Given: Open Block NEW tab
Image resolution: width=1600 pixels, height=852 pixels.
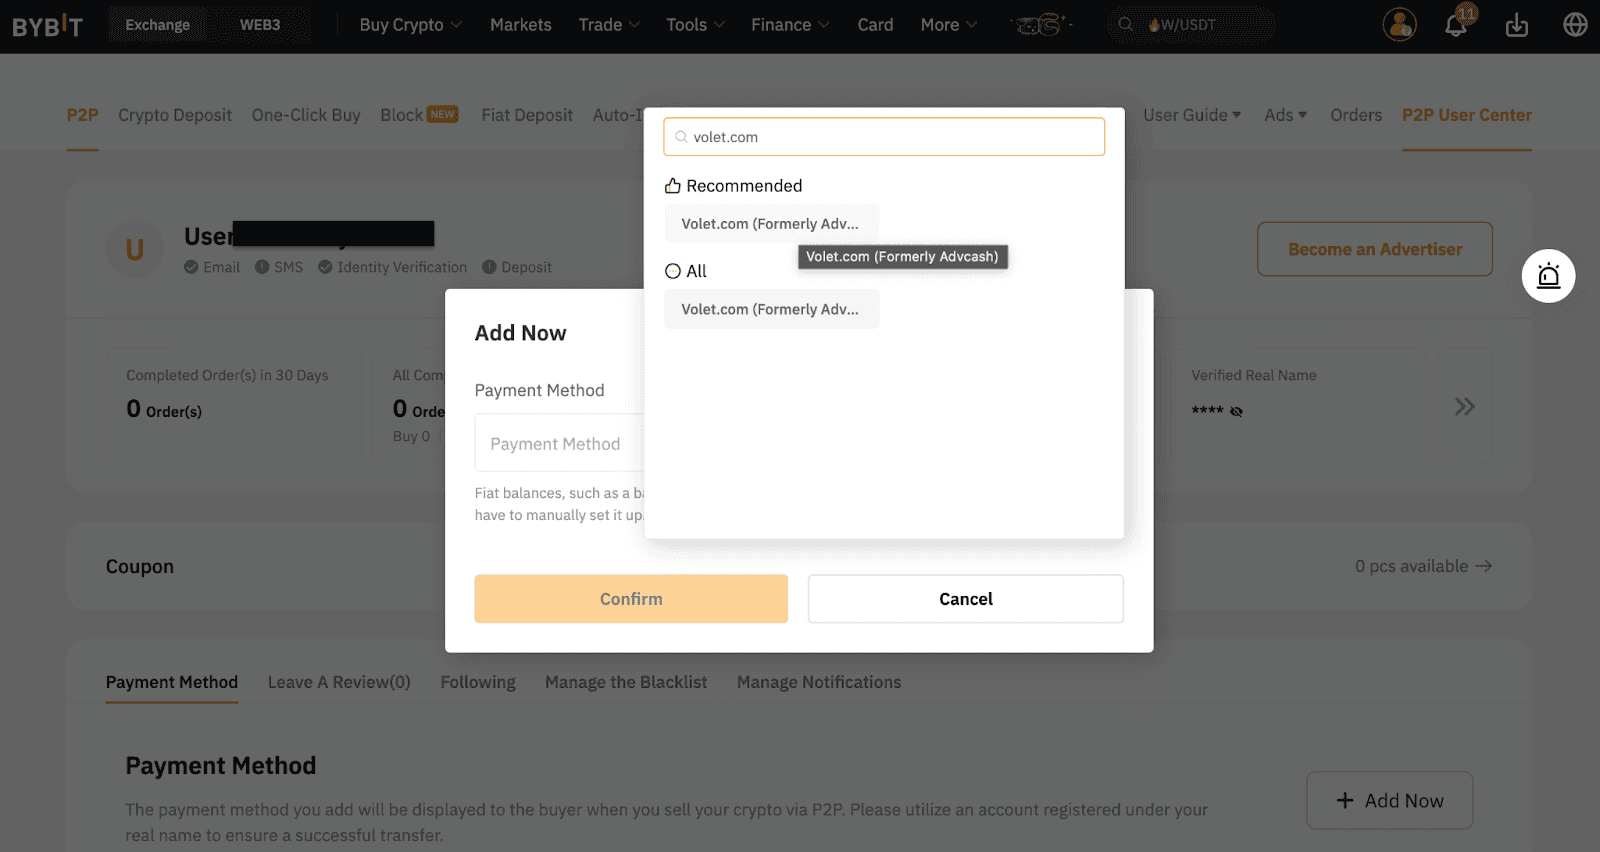Looking at the screenshot, I should [x=419, y=115].
